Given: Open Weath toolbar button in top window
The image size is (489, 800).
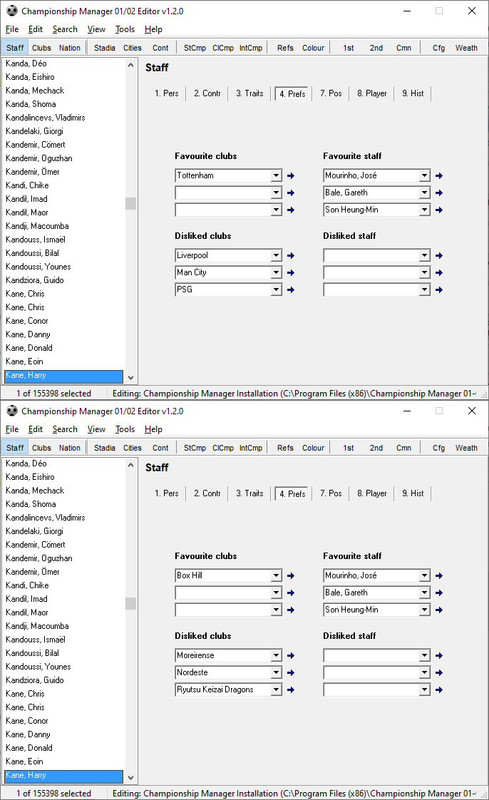Looking at the screenshot, I should click(466, 48).
